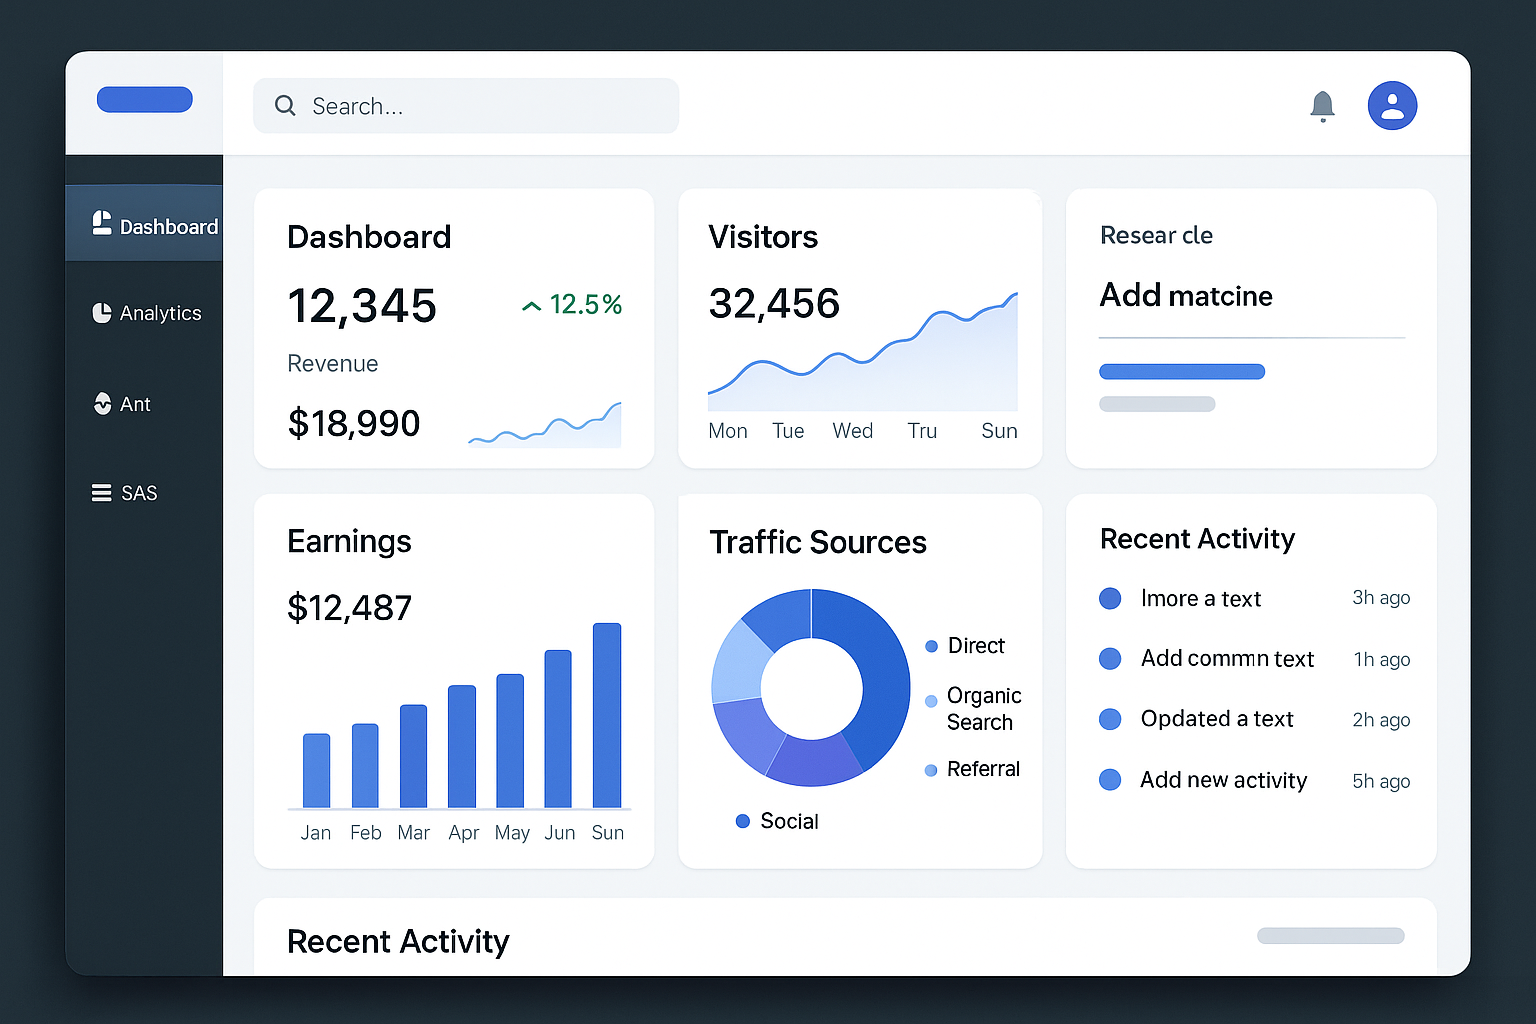Select the 'Add new activity' bullet
The image size is (1536, 1024).
click(1110, 780)
